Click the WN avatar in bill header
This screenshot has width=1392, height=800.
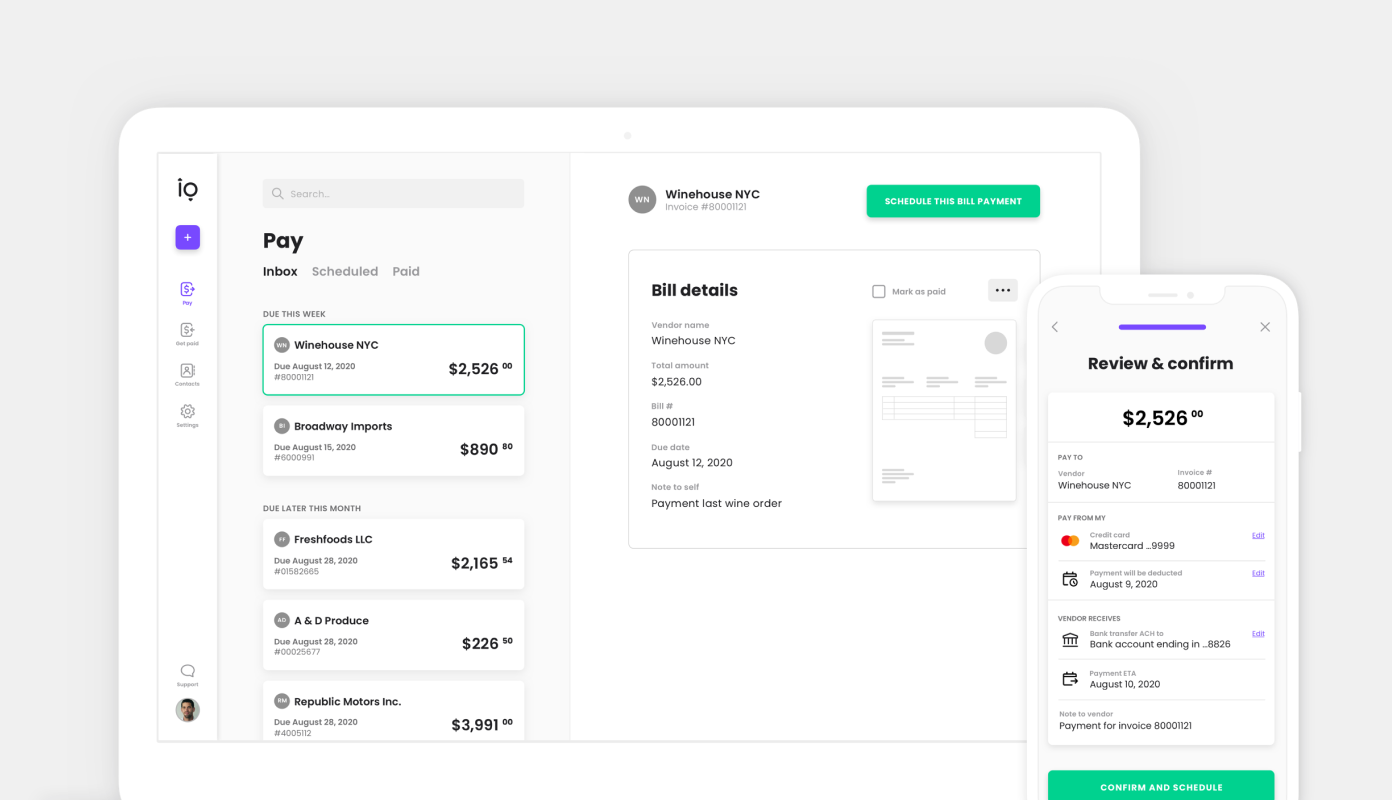click(642, 200)
